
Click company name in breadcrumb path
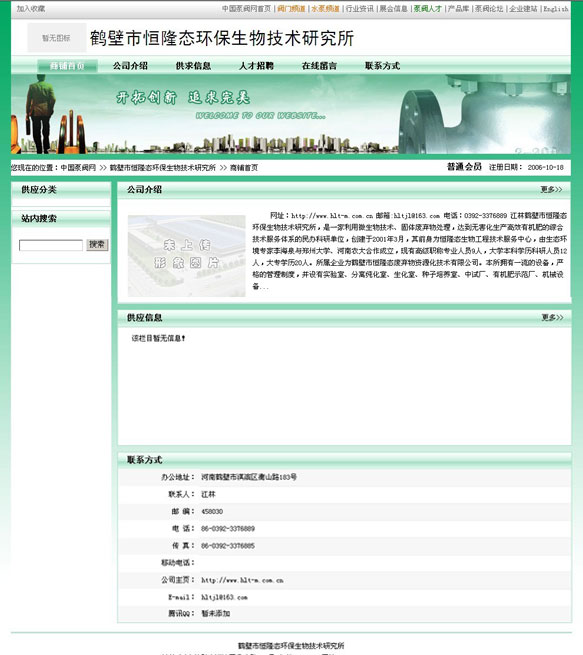point(163,168)
